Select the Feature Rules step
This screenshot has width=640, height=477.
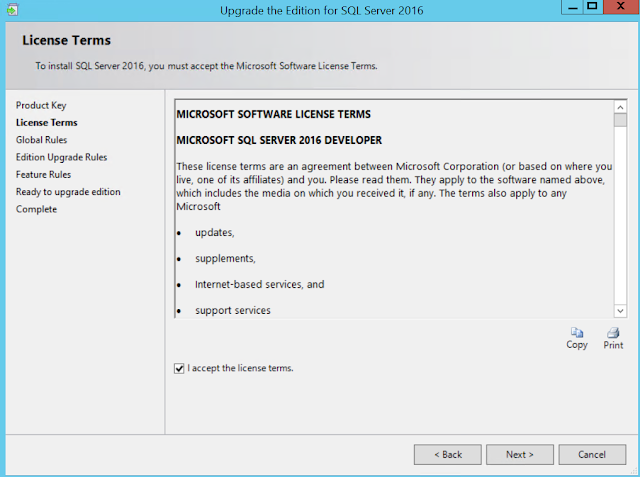(43, 175)
